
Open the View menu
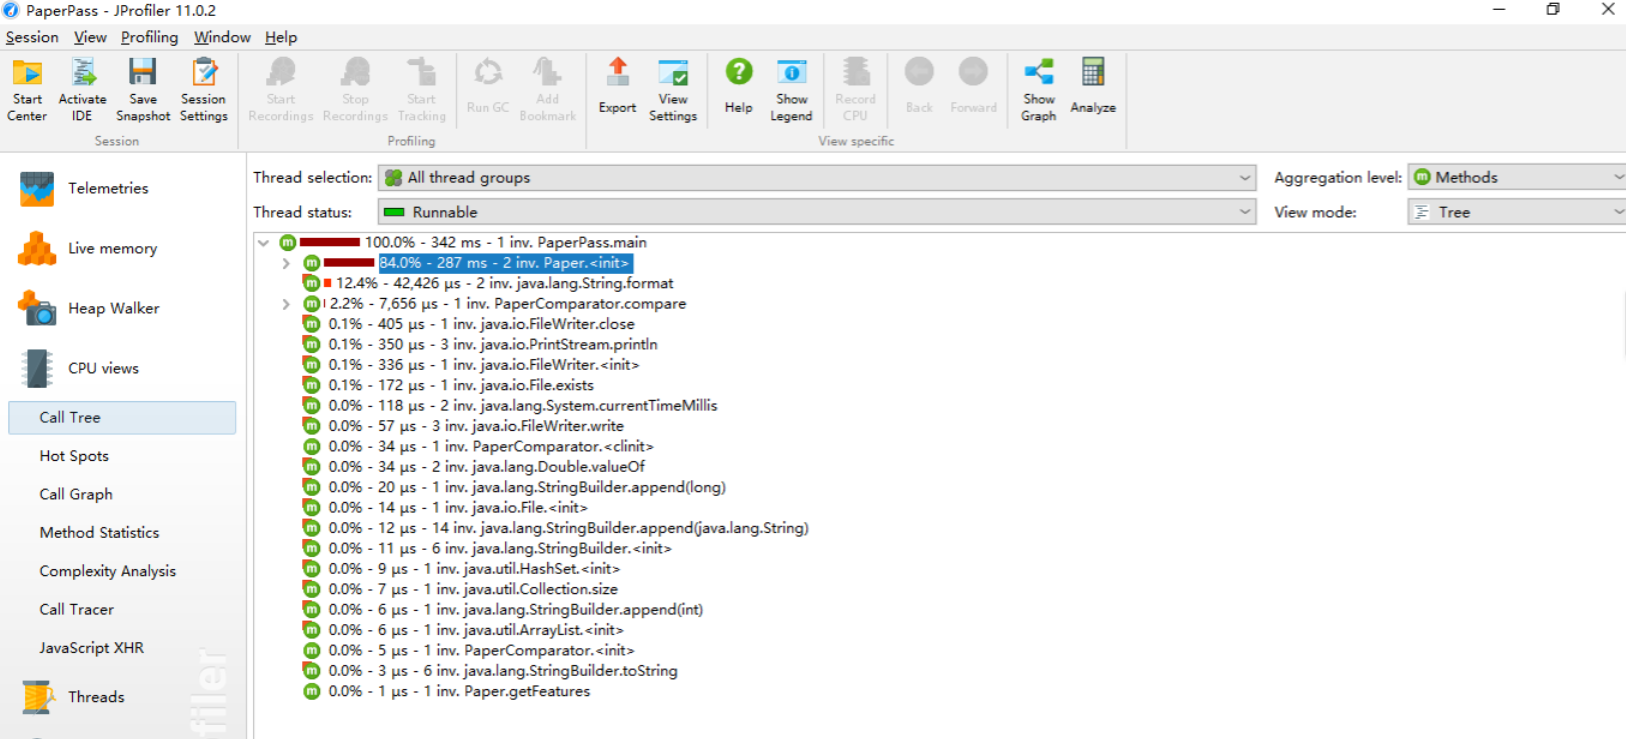pos(90,37)
